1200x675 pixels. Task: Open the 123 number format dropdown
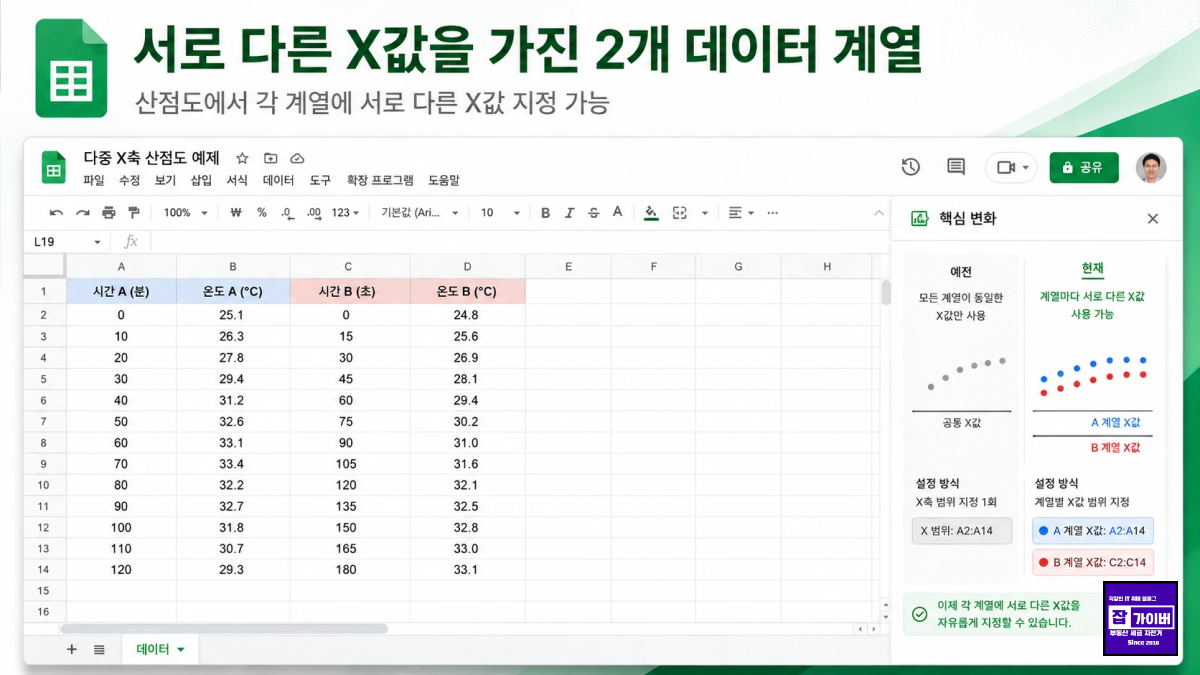347,213
